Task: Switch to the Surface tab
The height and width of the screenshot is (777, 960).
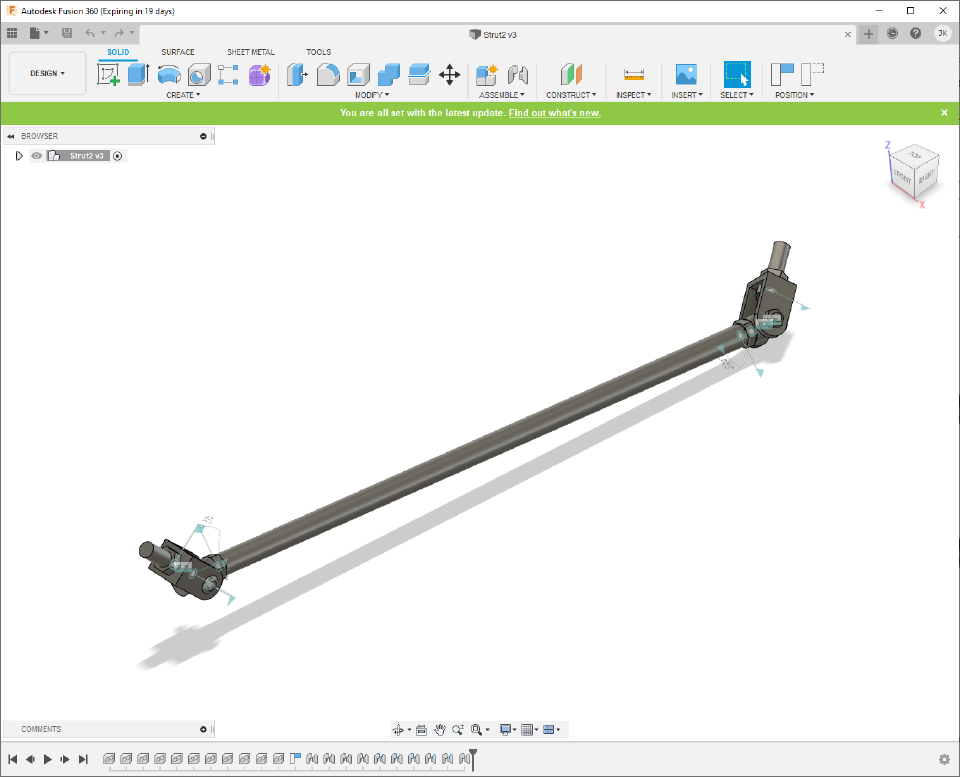Action: pyautogui.click(x=178, y=52)
